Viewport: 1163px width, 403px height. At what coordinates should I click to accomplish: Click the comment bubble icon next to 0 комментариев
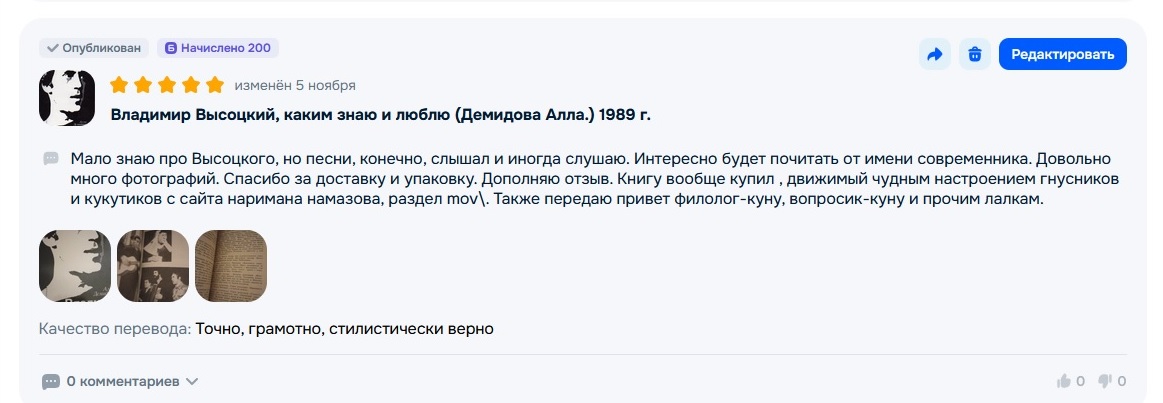click(x=50, y=382)
